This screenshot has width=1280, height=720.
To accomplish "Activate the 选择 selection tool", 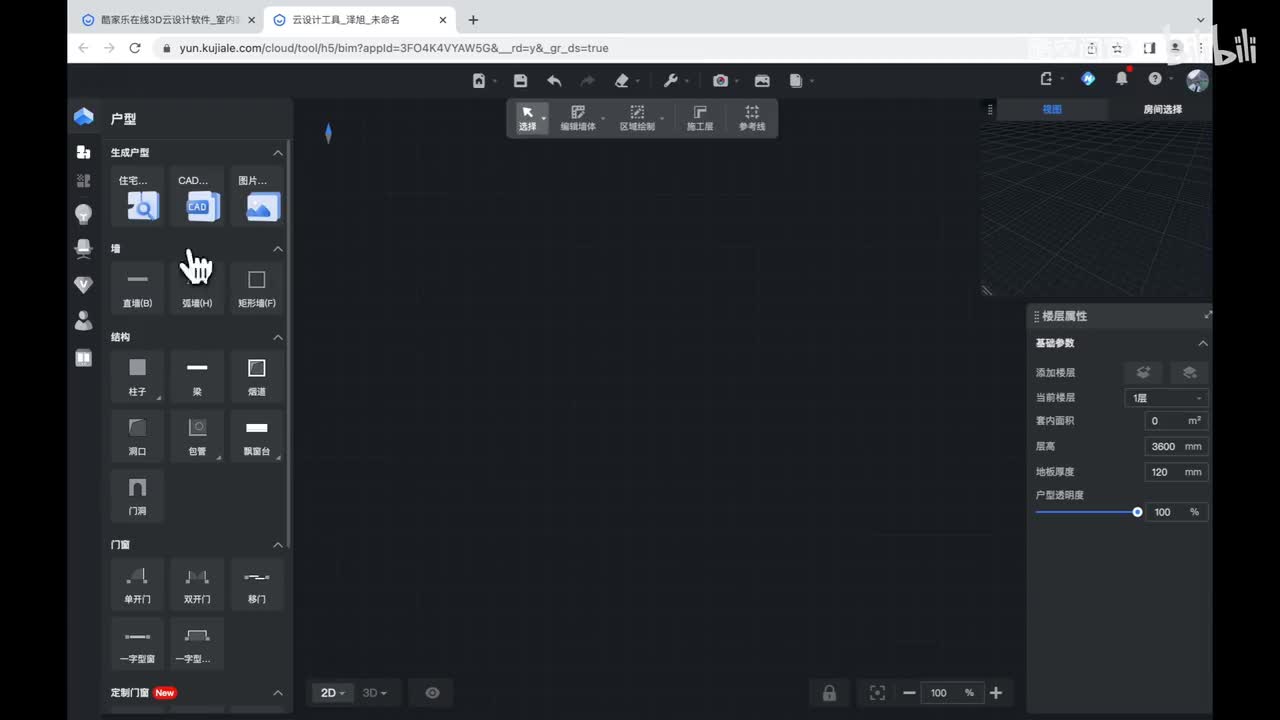I will point(528,118).
